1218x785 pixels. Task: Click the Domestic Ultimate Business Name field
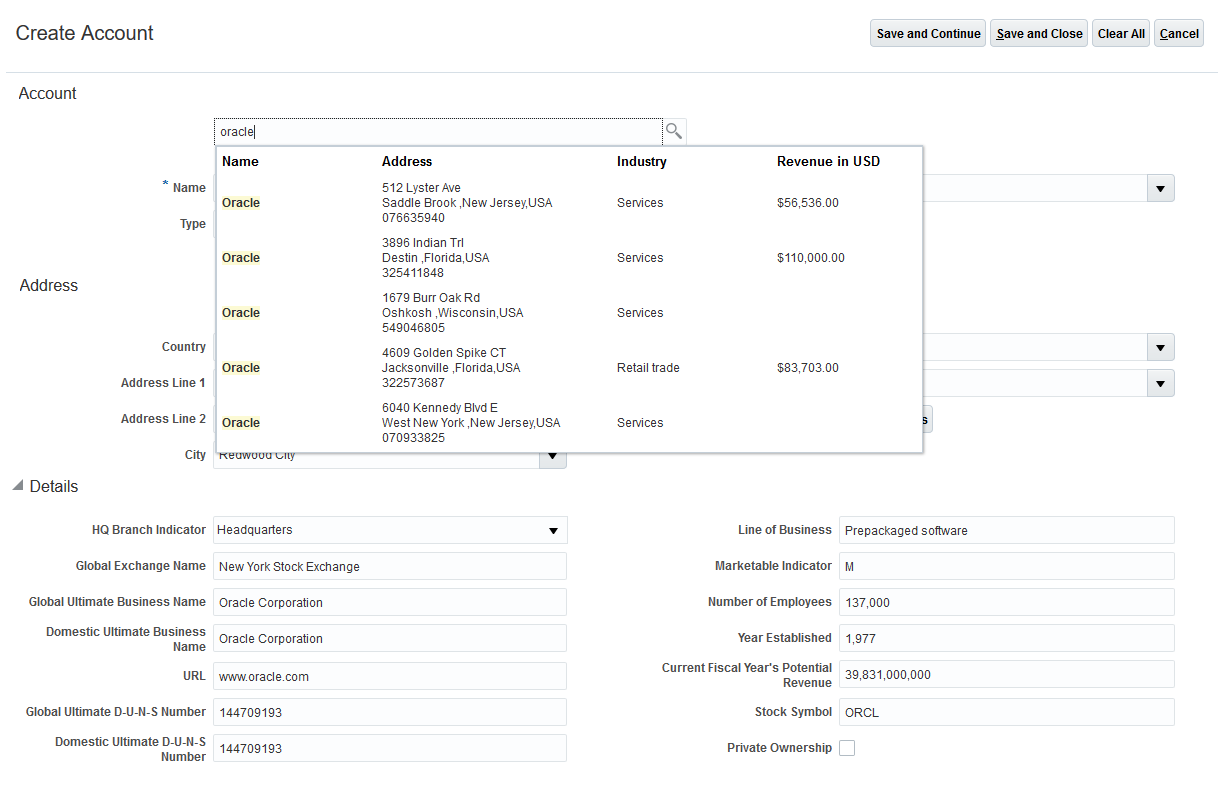[390, 638]
